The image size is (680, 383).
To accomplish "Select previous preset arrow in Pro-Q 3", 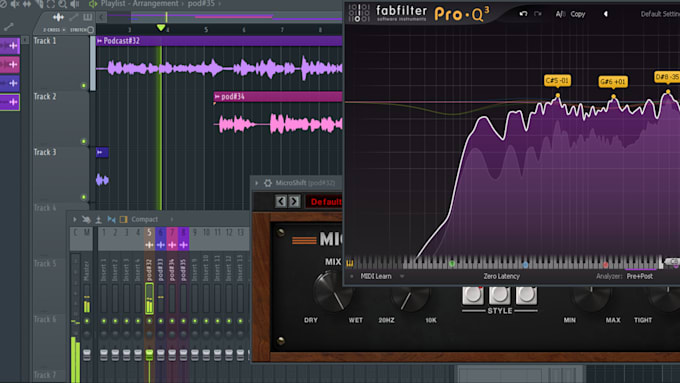I will point(606,14).
